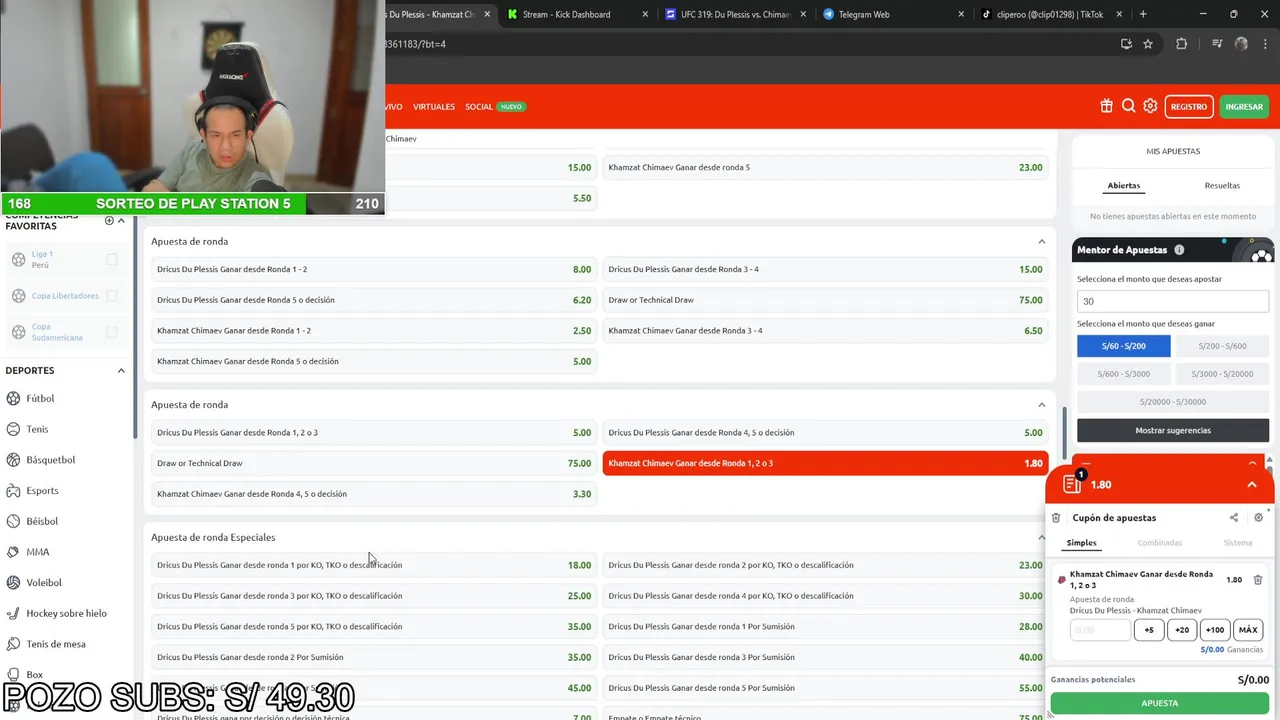Add a favorite competition with the plus icon

(109, 220)
